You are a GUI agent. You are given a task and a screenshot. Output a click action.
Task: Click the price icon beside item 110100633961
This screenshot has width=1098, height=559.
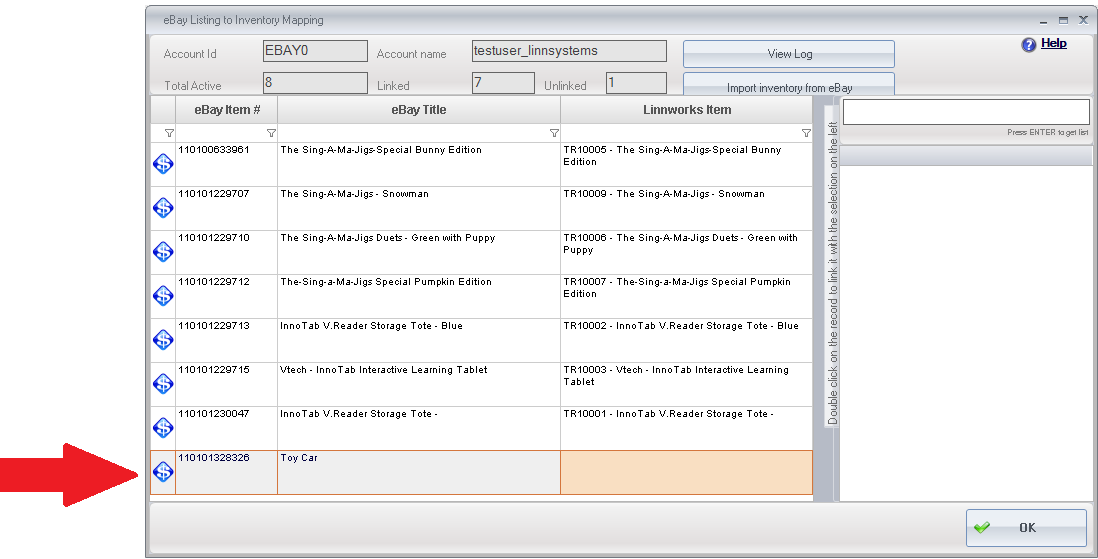coord(163,163)
